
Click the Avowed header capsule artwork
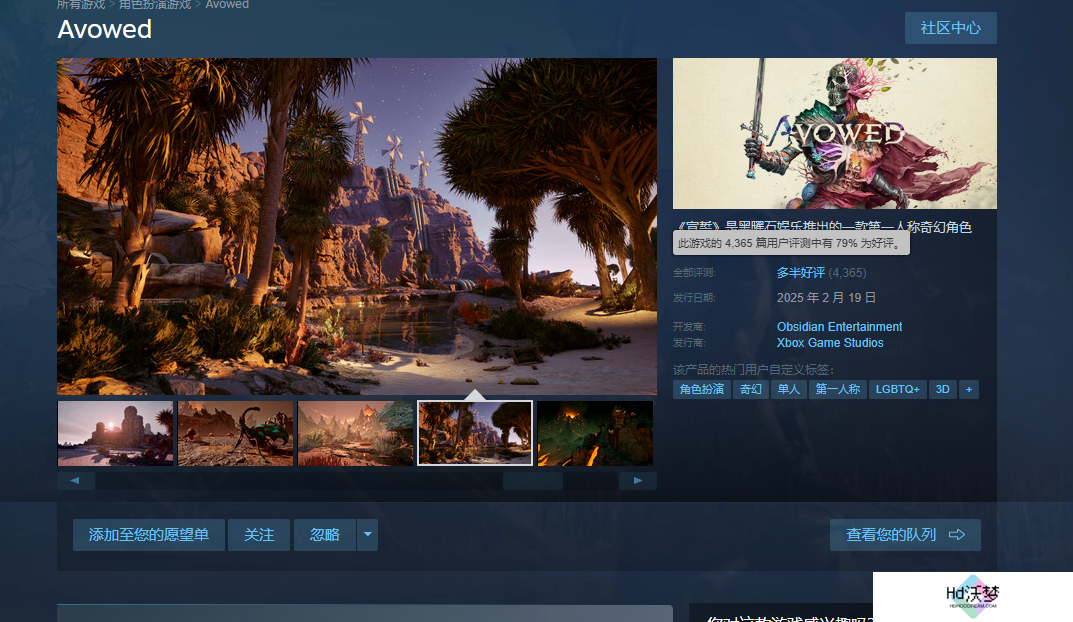pos(834,133)
